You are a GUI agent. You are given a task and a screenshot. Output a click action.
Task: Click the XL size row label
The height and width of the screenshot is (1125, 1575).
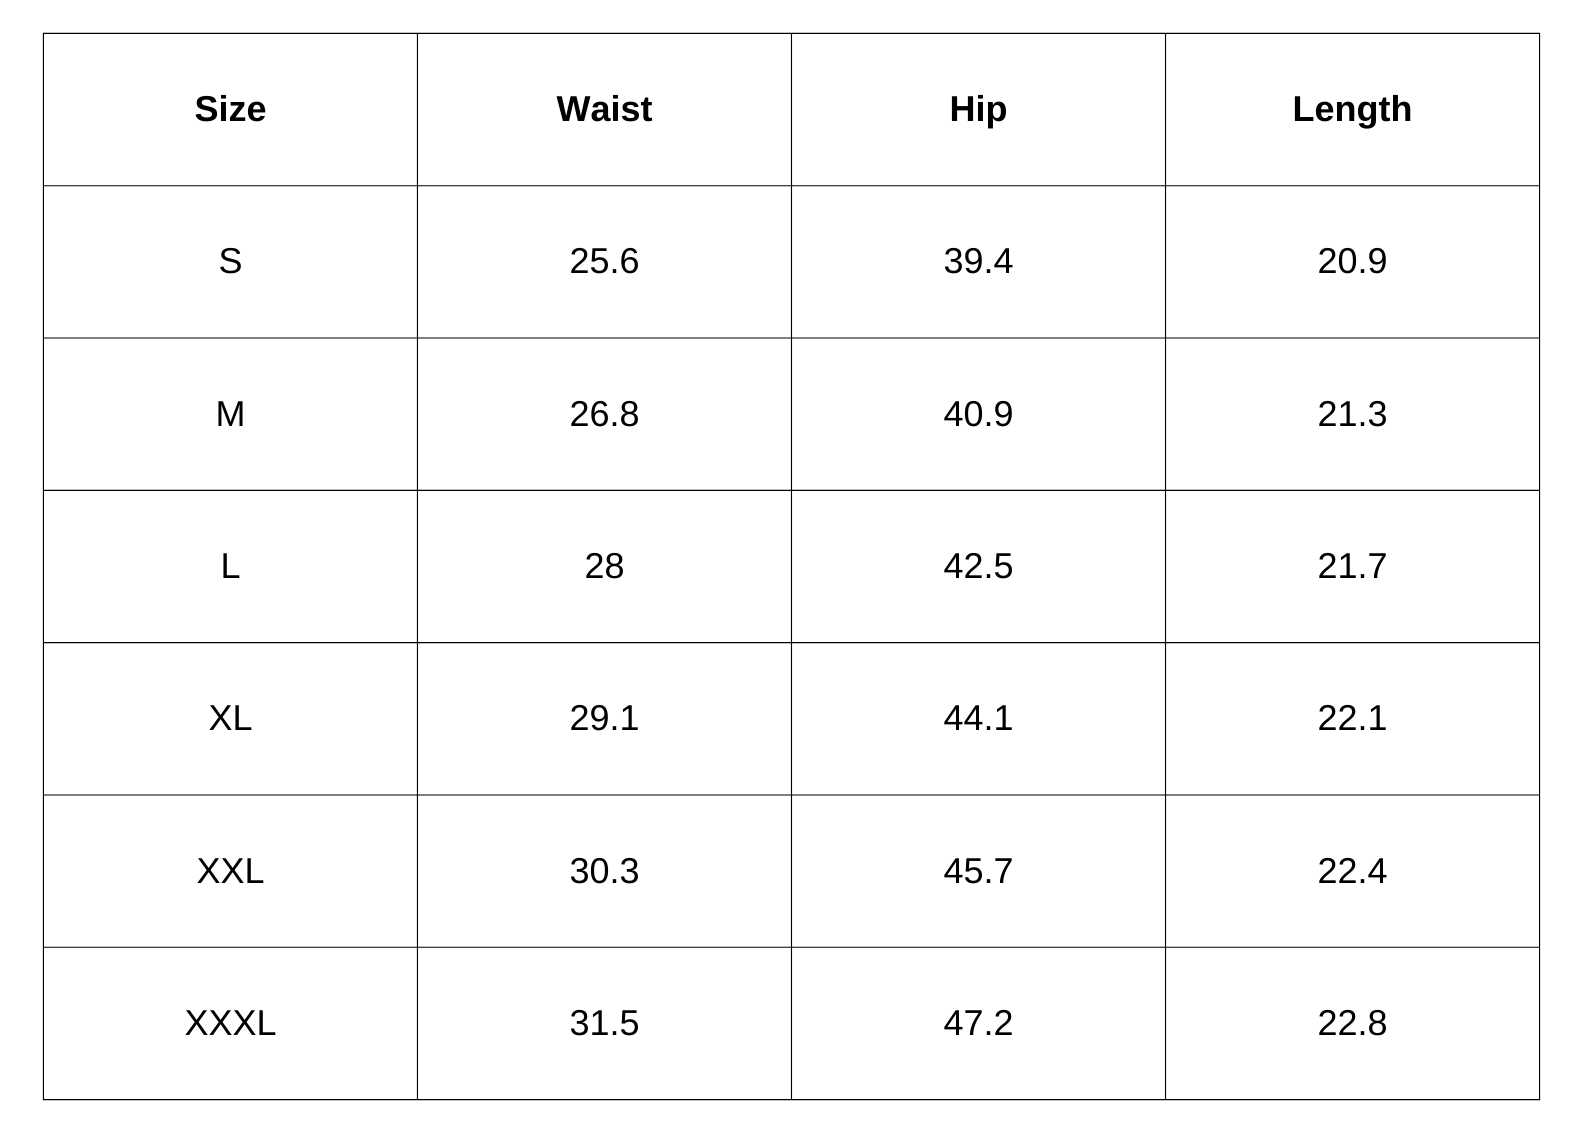230,718
